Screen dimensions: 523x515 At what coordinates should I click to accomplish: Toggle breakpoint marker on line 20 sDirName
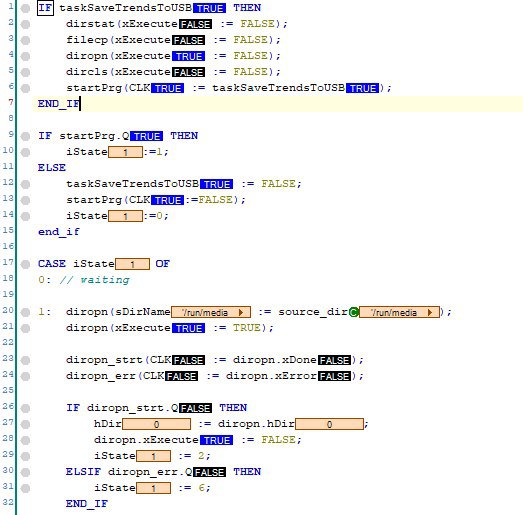[25, 313]
